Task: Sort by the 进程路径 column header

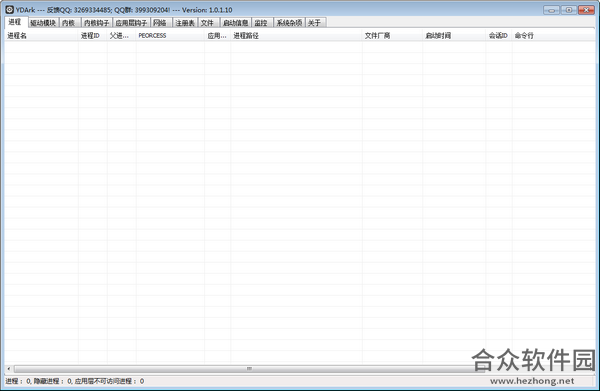Action: (x=296, y=36)
